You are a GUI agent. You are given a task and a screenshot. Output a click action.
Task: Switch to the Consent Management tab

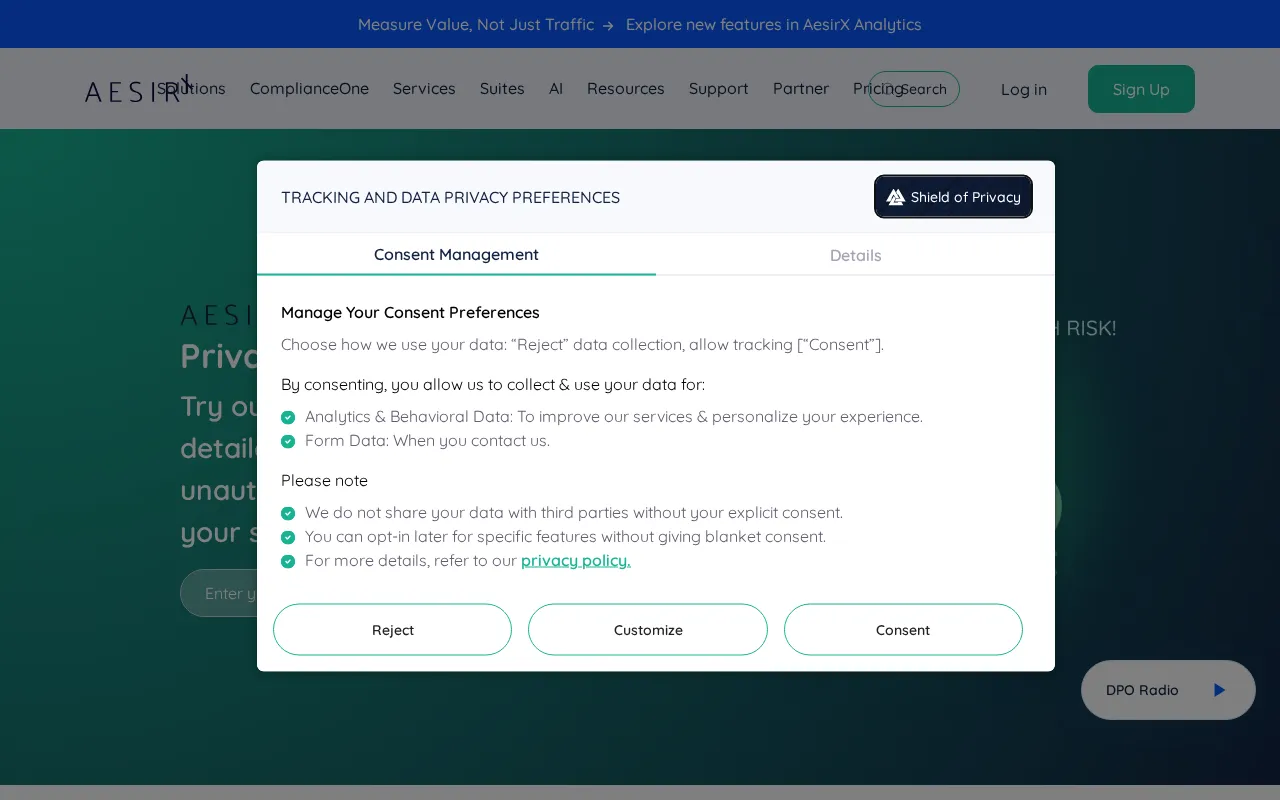tap(456, 254)
